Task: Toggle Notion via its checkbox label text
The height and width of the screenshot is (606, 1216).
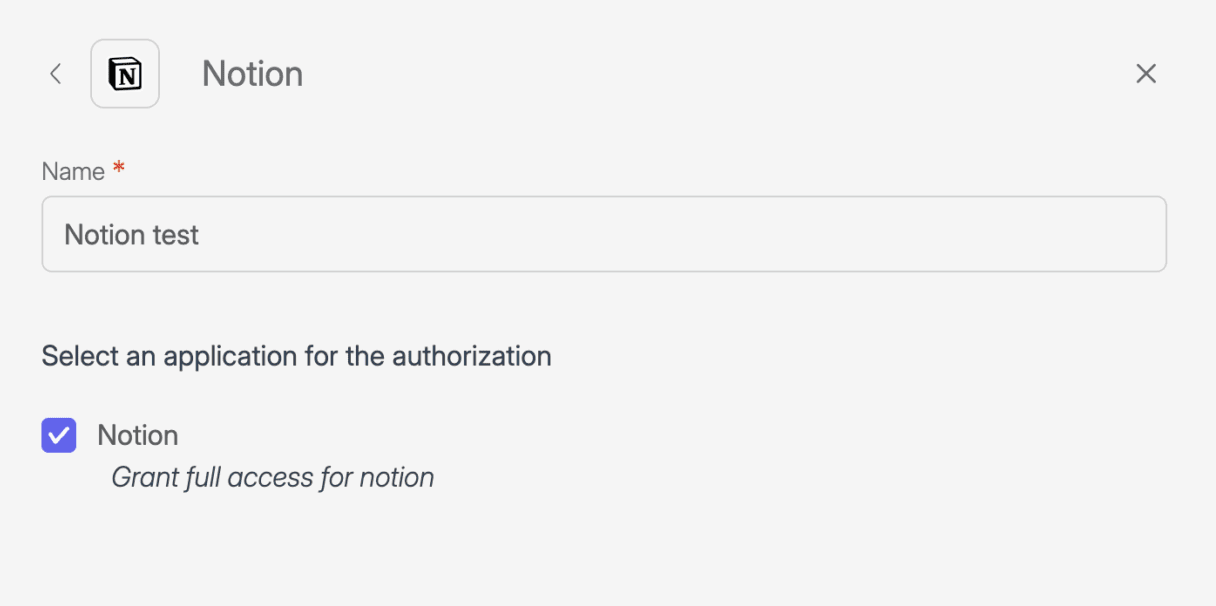Action: 138,435
